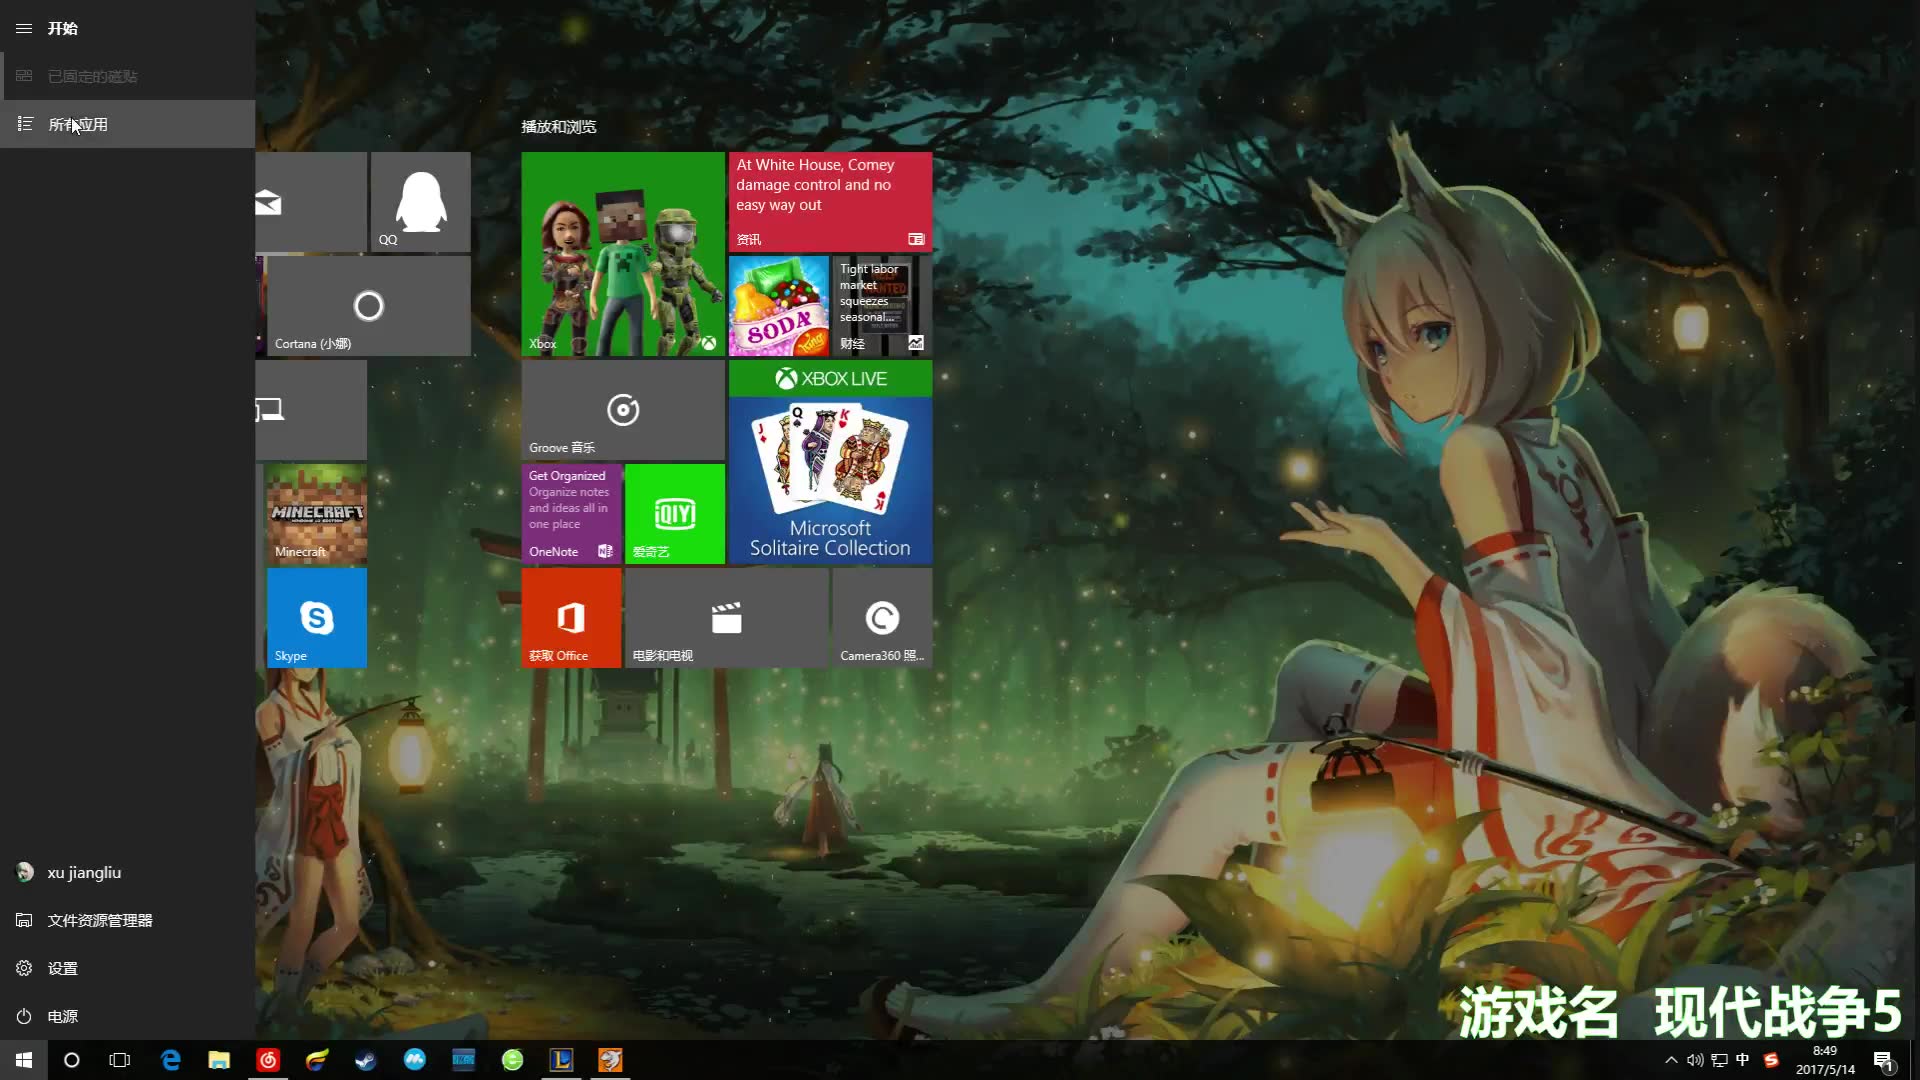The height and width of the screenshot is (1080, 1920).
Task: Open the 资讯 news tile
Action: click(830, 202)
